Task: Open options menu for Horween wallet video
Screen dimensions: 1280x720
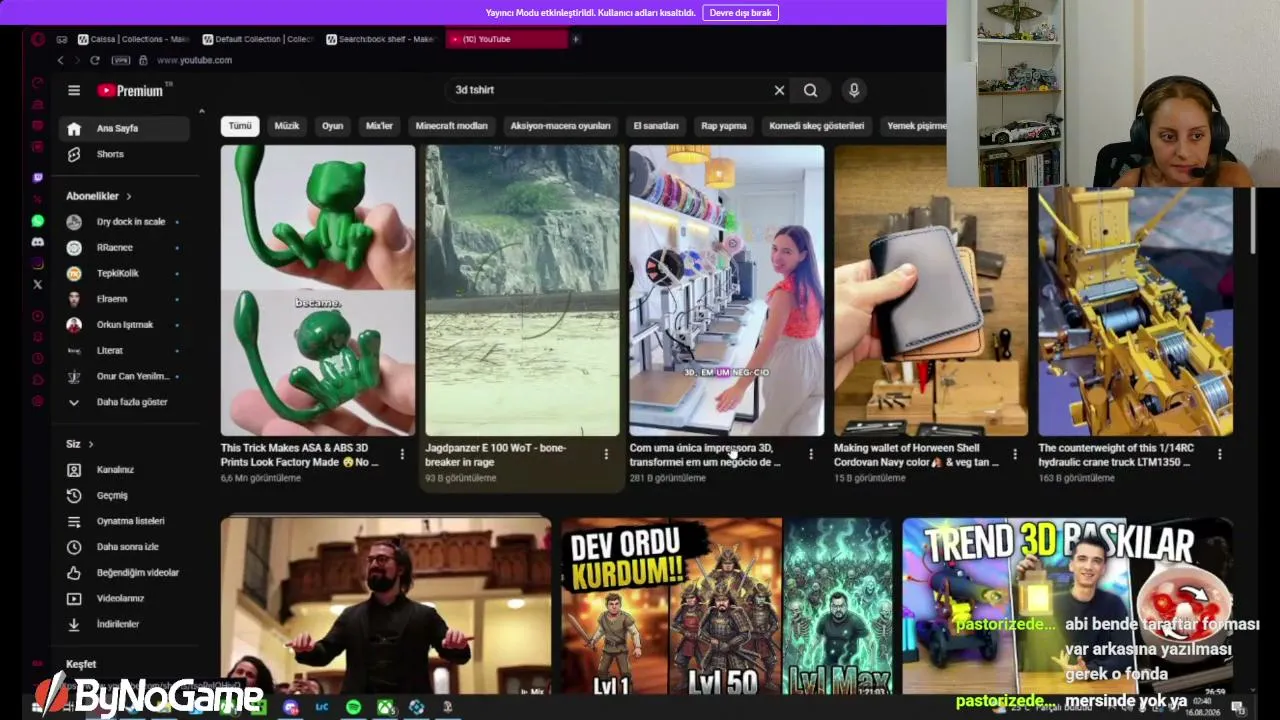Action: (1015, 454)
